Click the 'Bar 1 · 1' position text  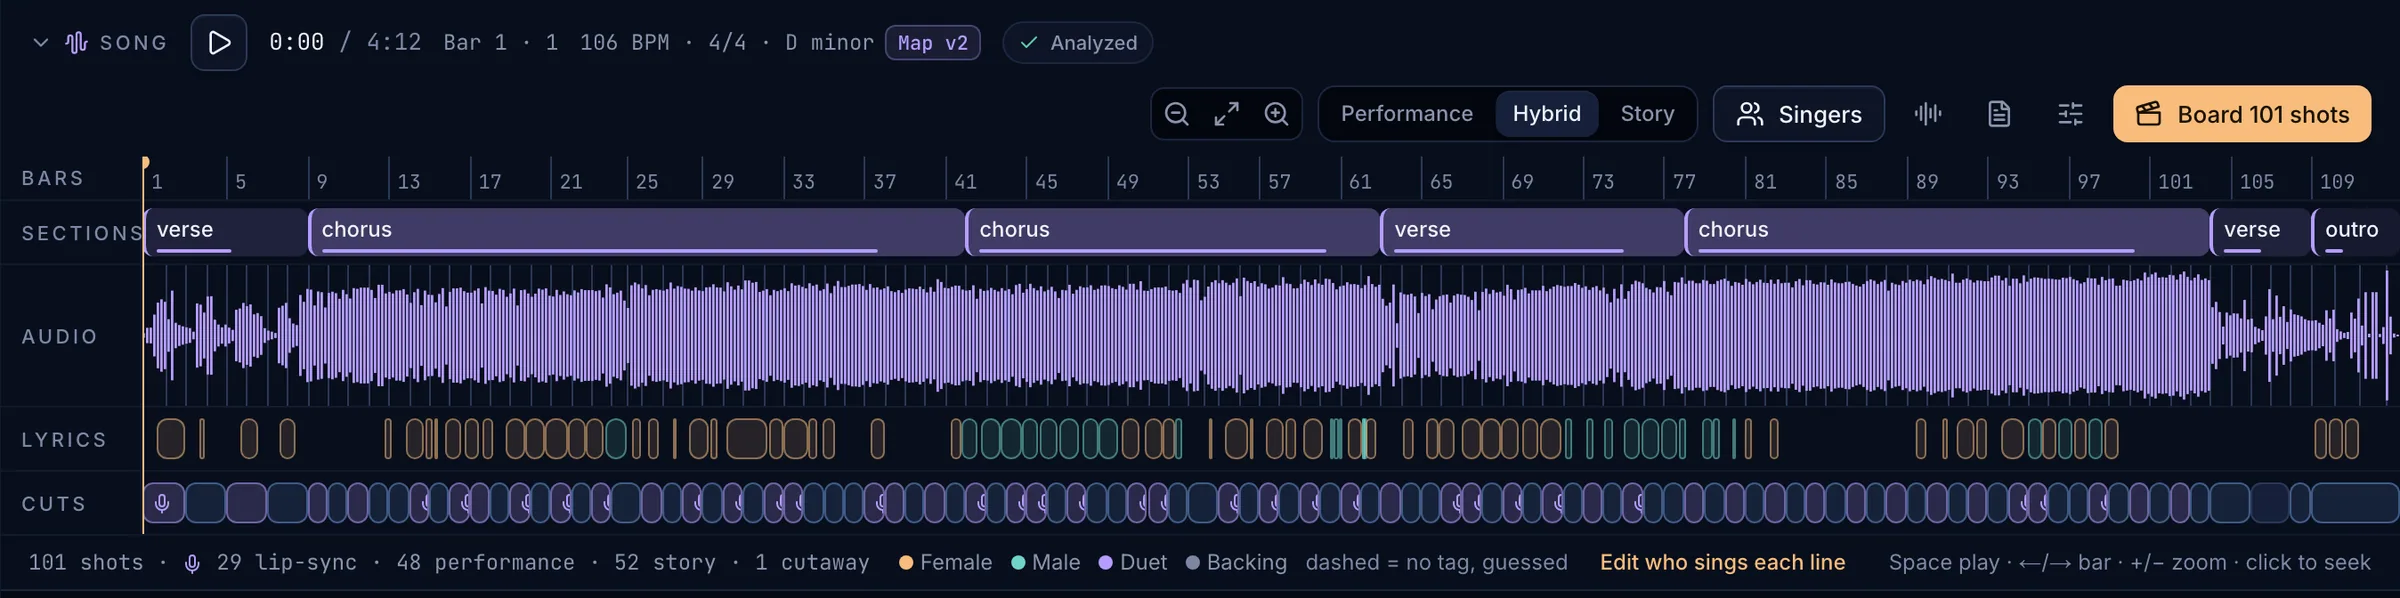(501, 43)
